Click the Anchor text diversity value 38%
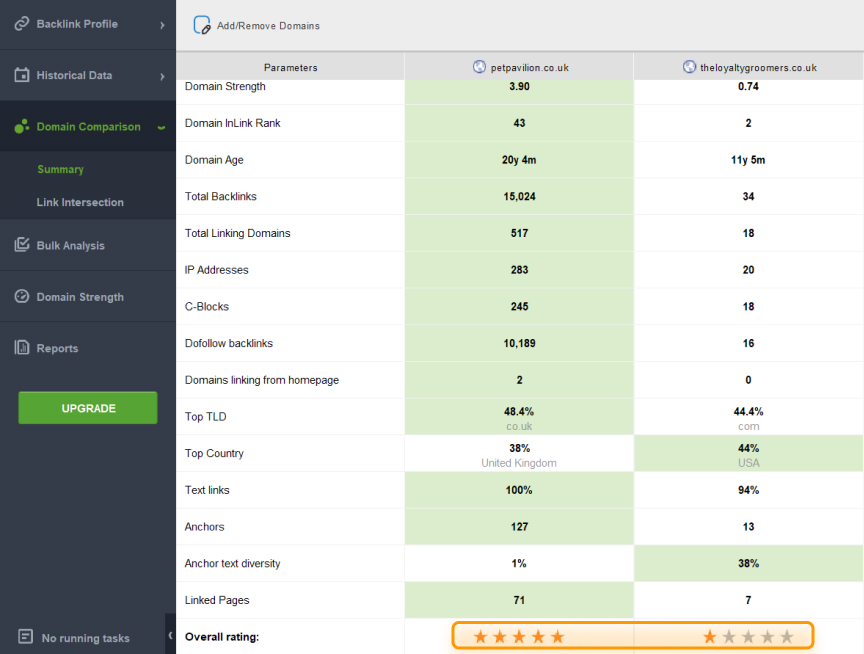 (x=748, y=564)
